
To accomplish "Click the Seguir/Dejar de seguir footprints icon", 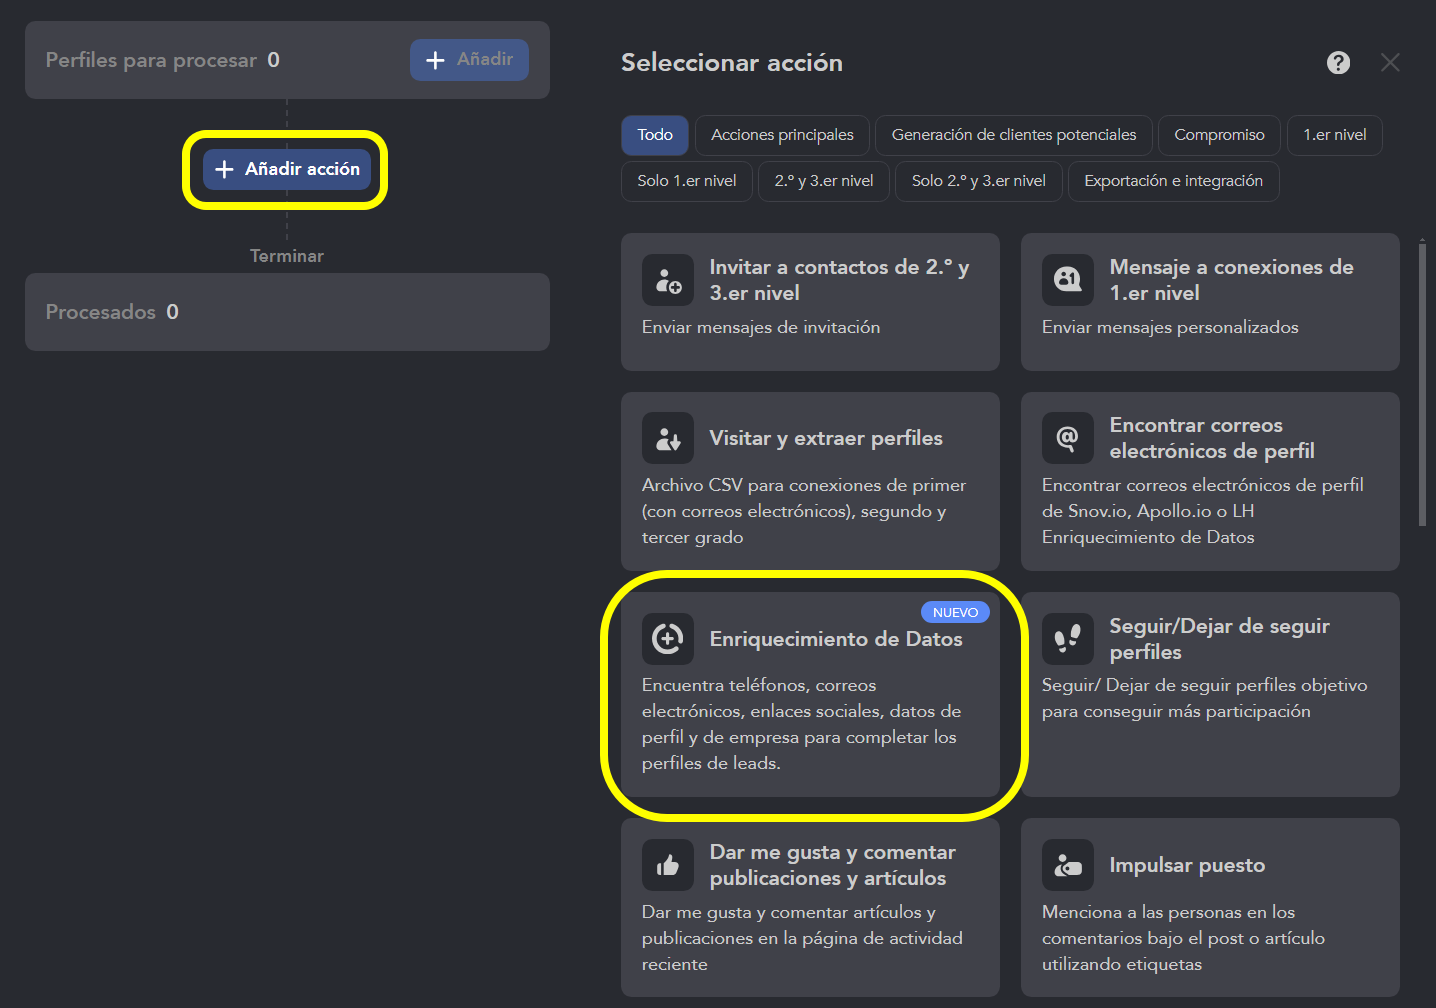I will click(1068, 639).
